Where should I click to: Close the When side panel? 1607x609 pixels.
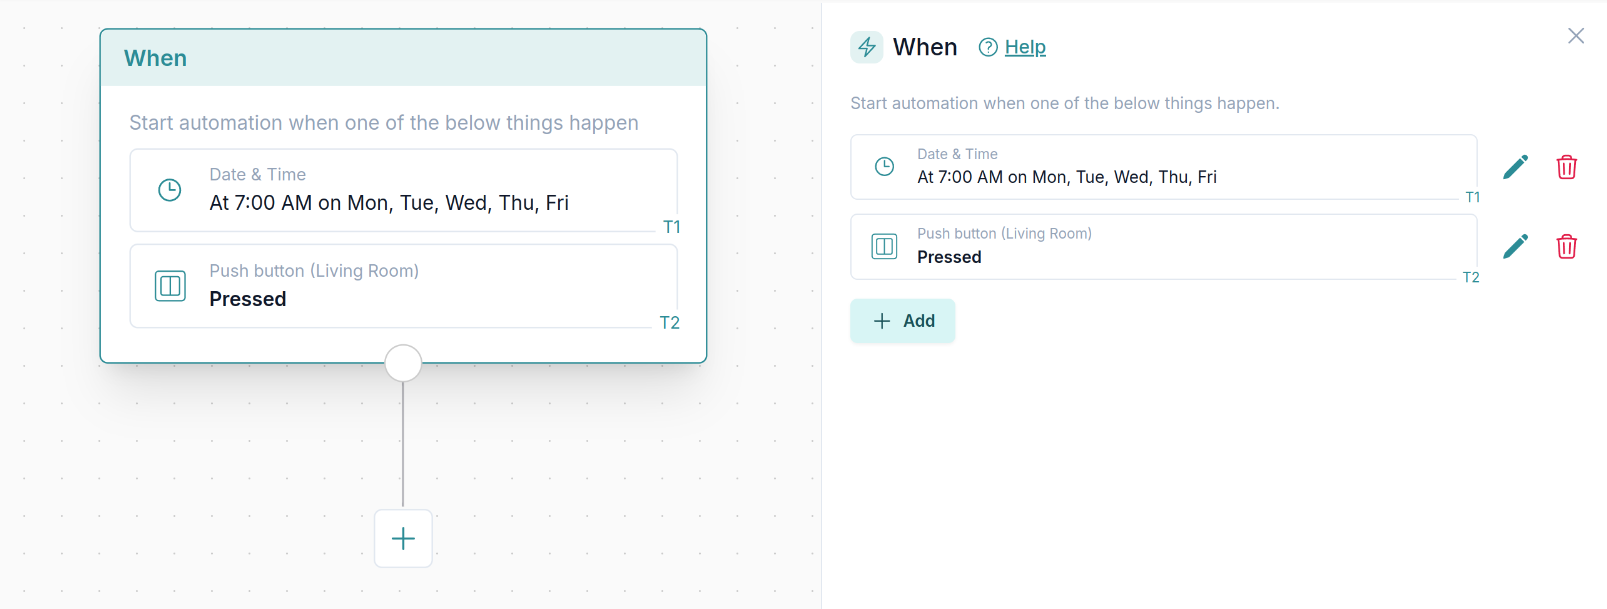tap(1576, 36)
